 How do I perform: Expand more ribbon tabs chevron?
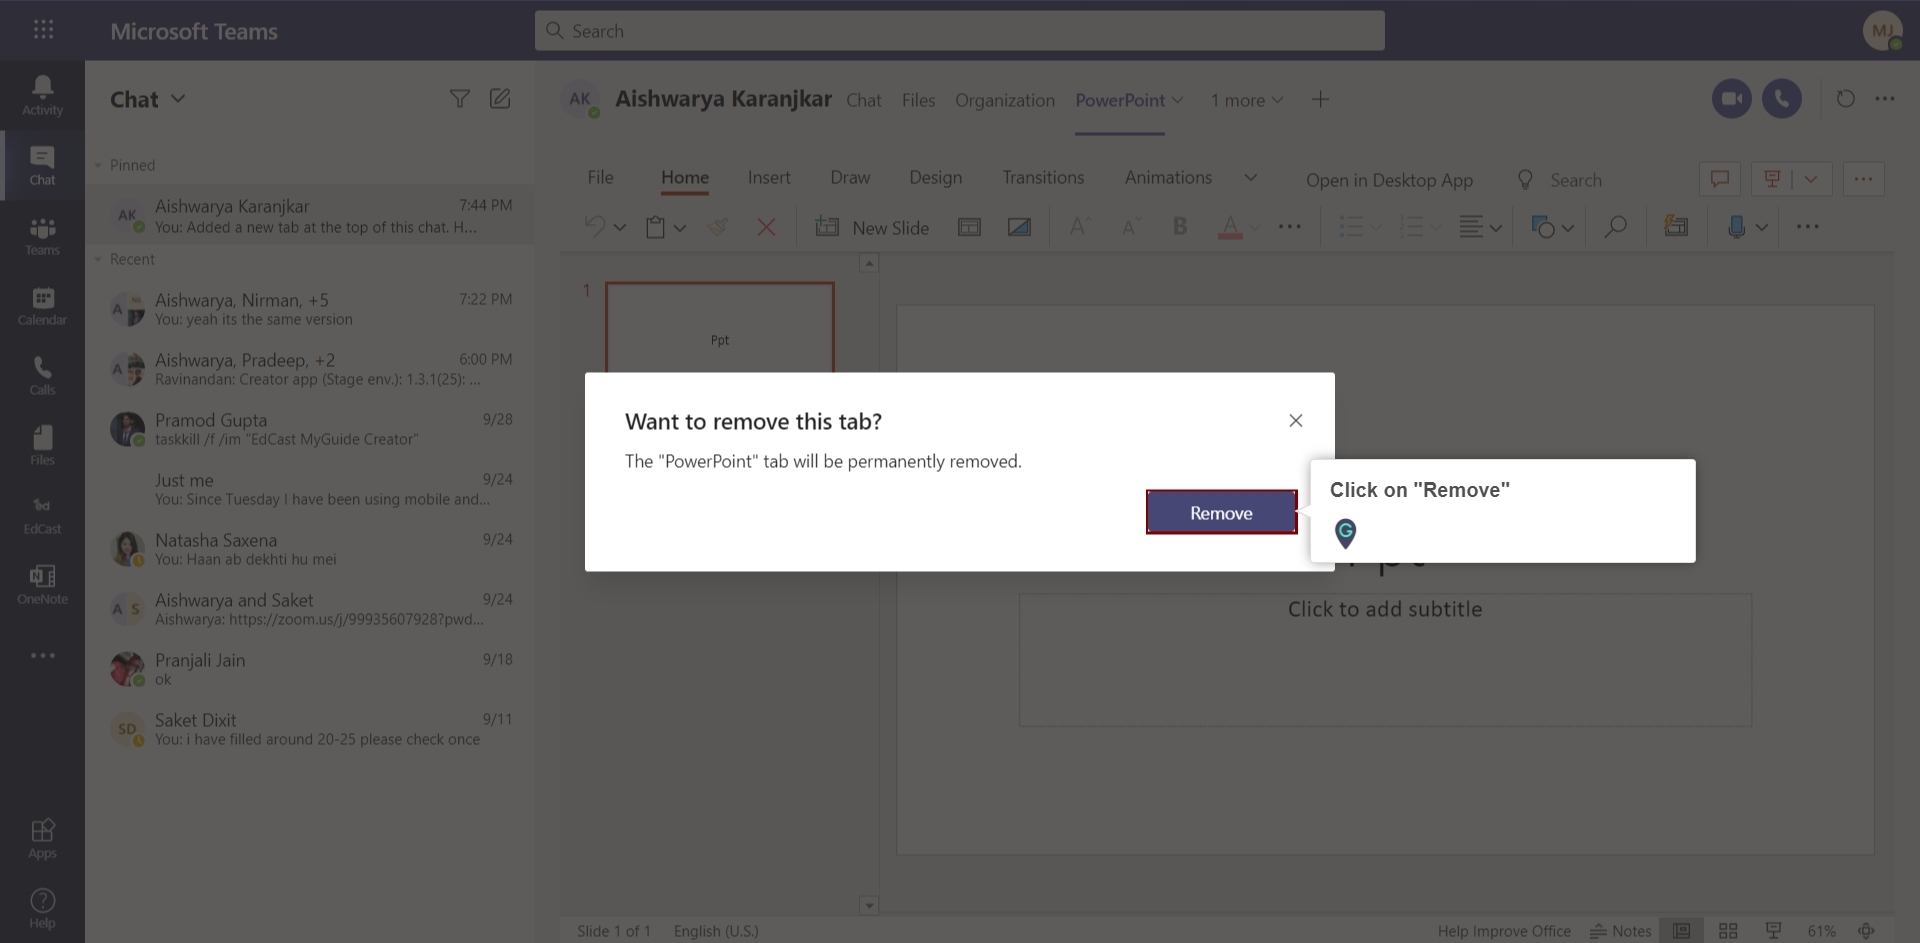1250,177
